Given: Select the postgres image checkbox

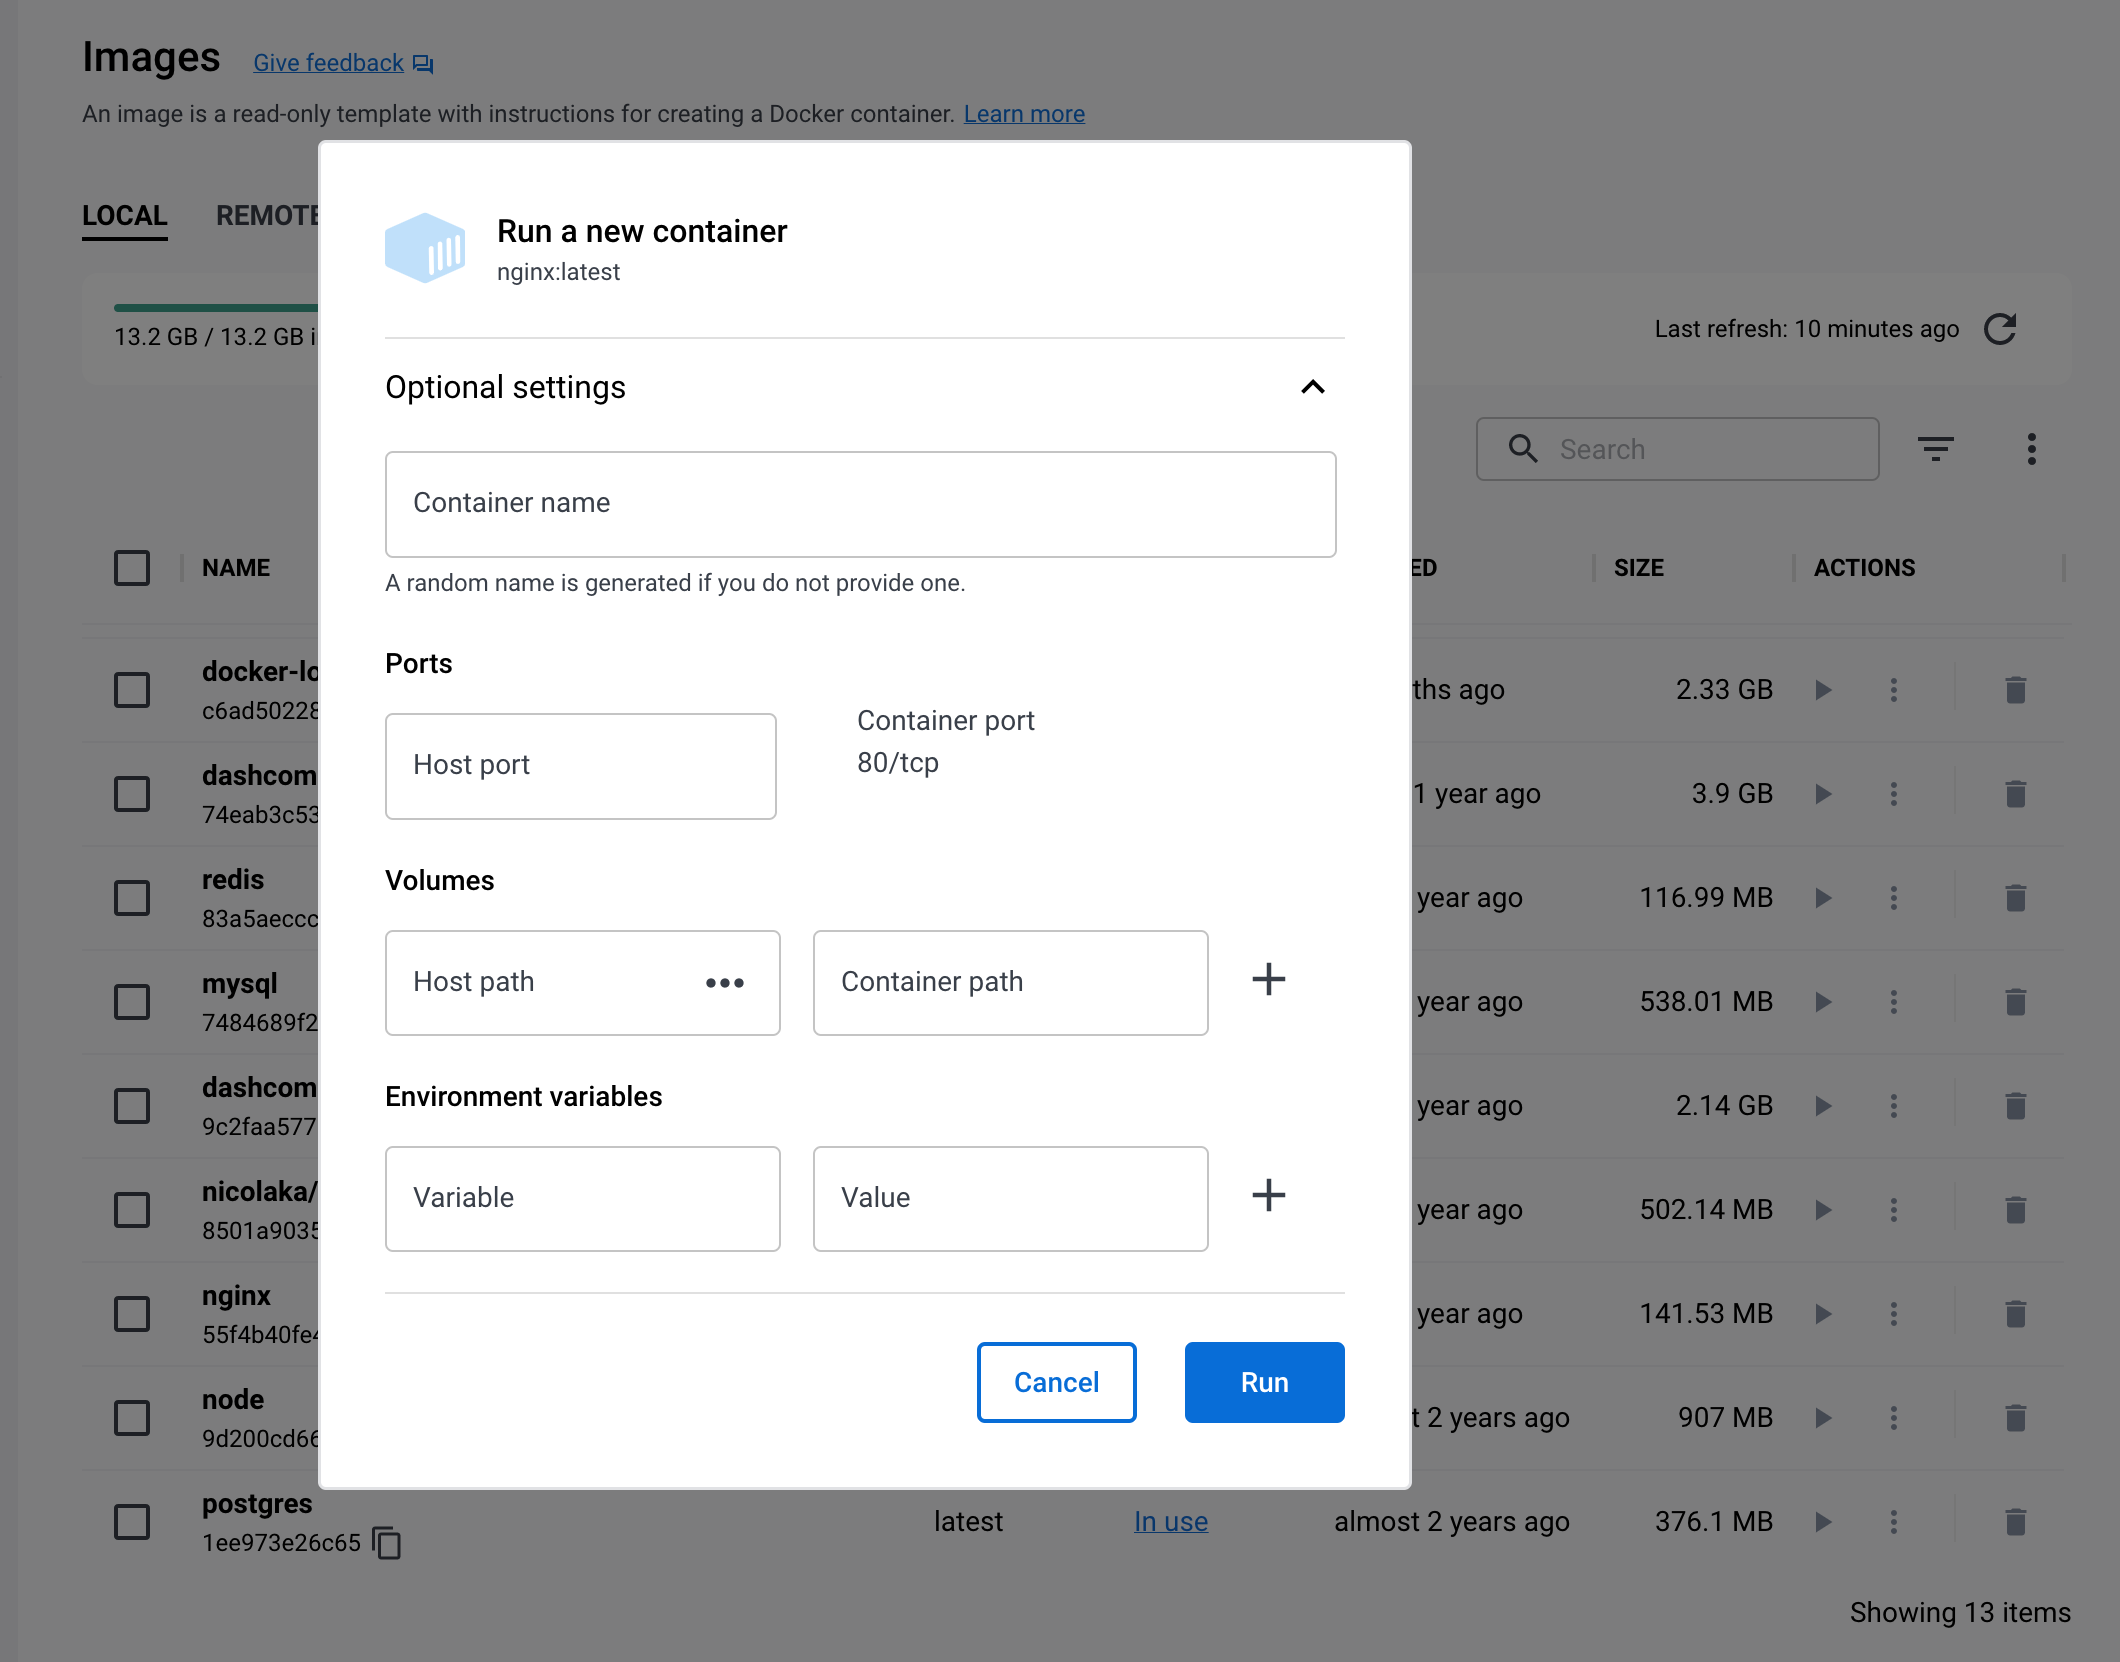Looking at the screenshot, I should [132, 1522].
